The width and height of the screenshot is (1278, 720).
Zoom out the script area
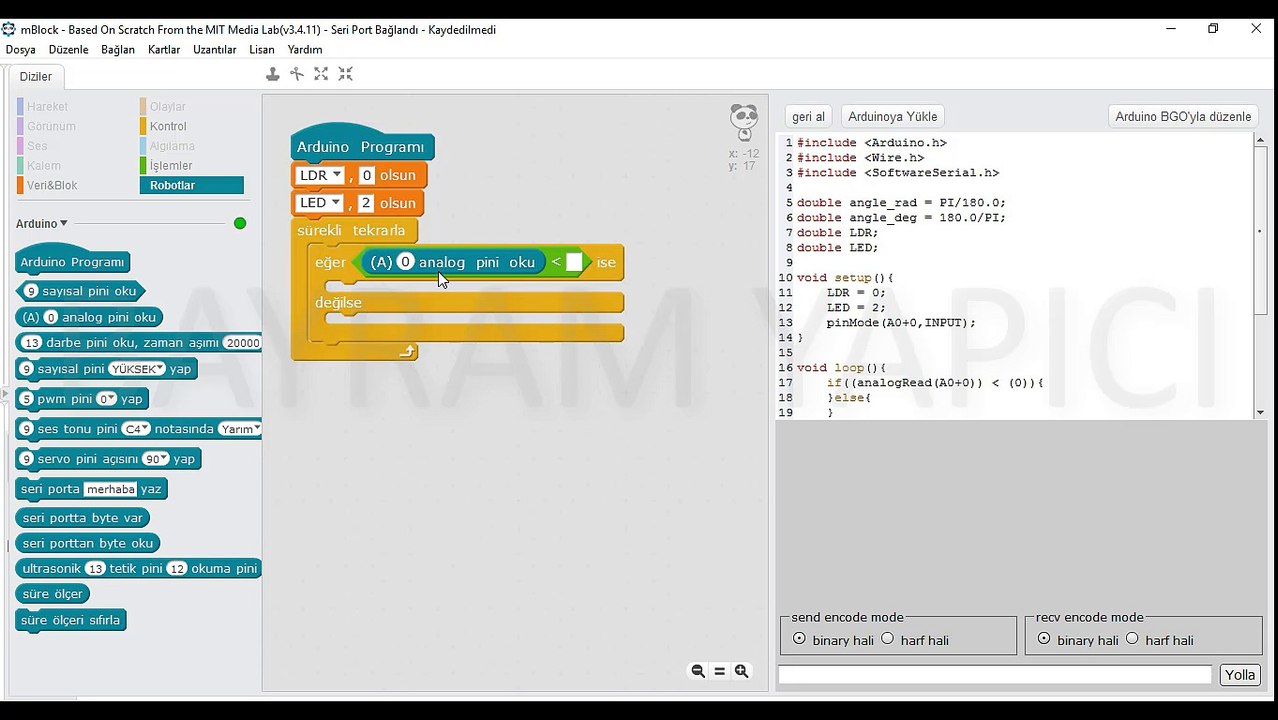tap(698, 671)
